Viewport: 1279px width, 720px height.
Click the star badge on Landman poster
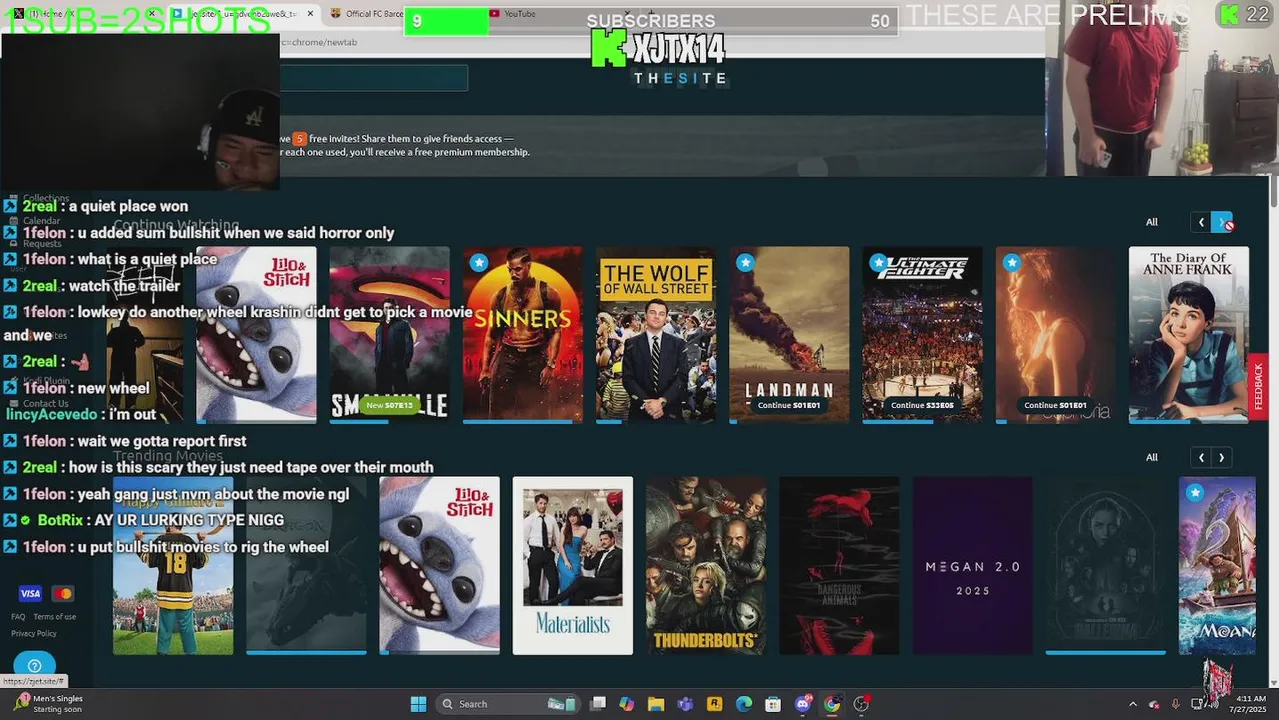click(x=745, y=263)
